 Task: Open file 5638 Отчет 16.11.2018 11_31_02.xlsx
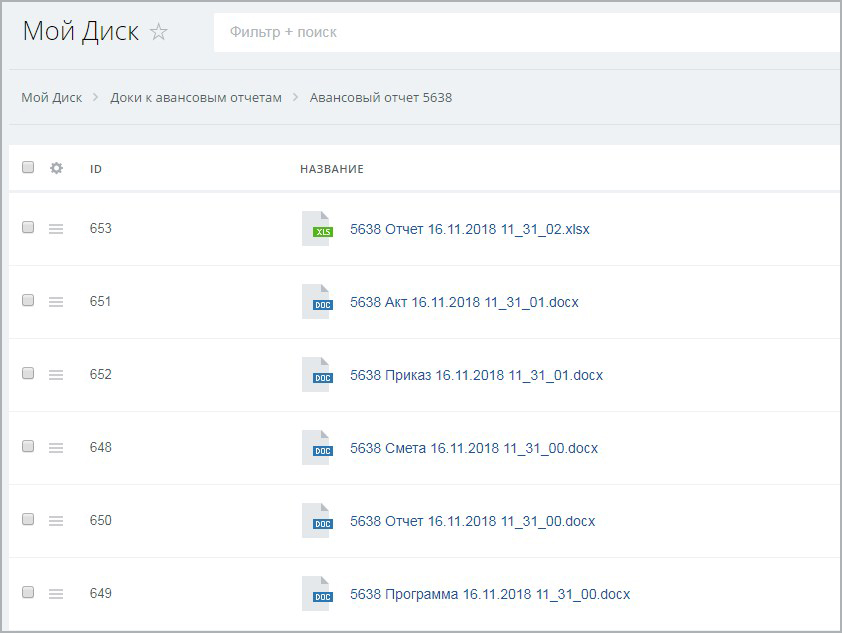(469, 229)
